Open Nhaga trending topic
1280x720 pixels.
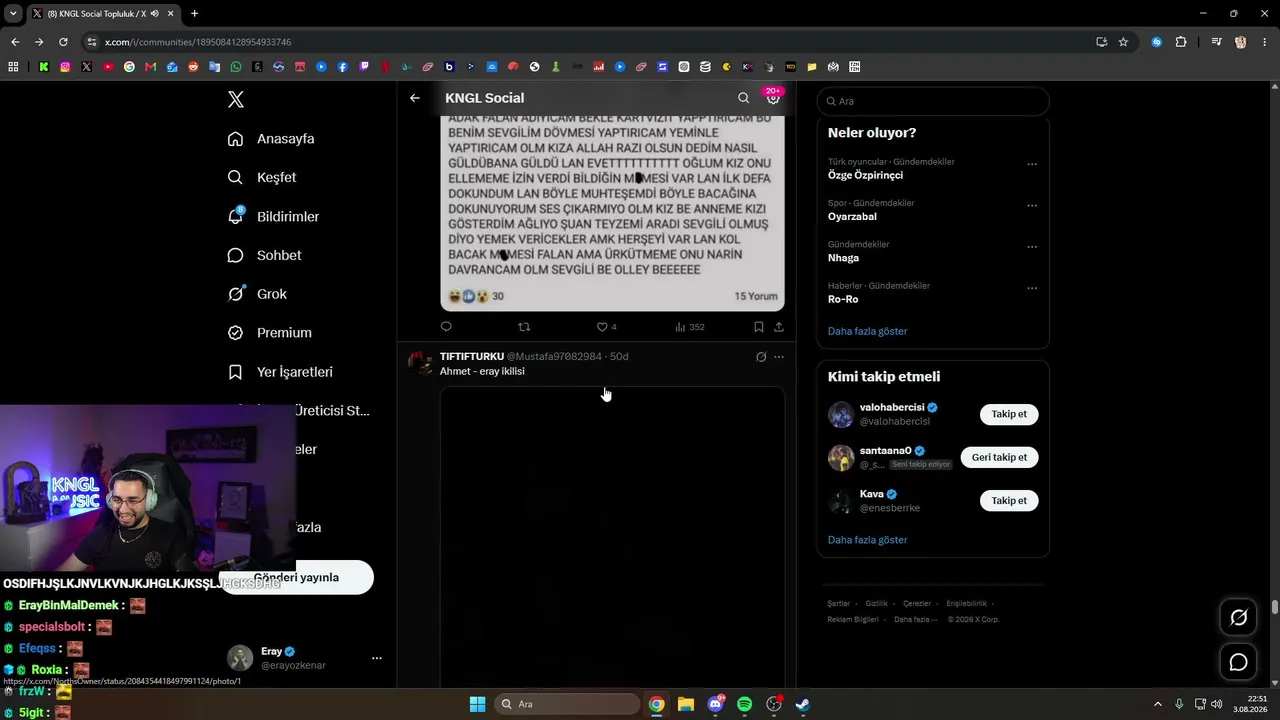[843, 258]
